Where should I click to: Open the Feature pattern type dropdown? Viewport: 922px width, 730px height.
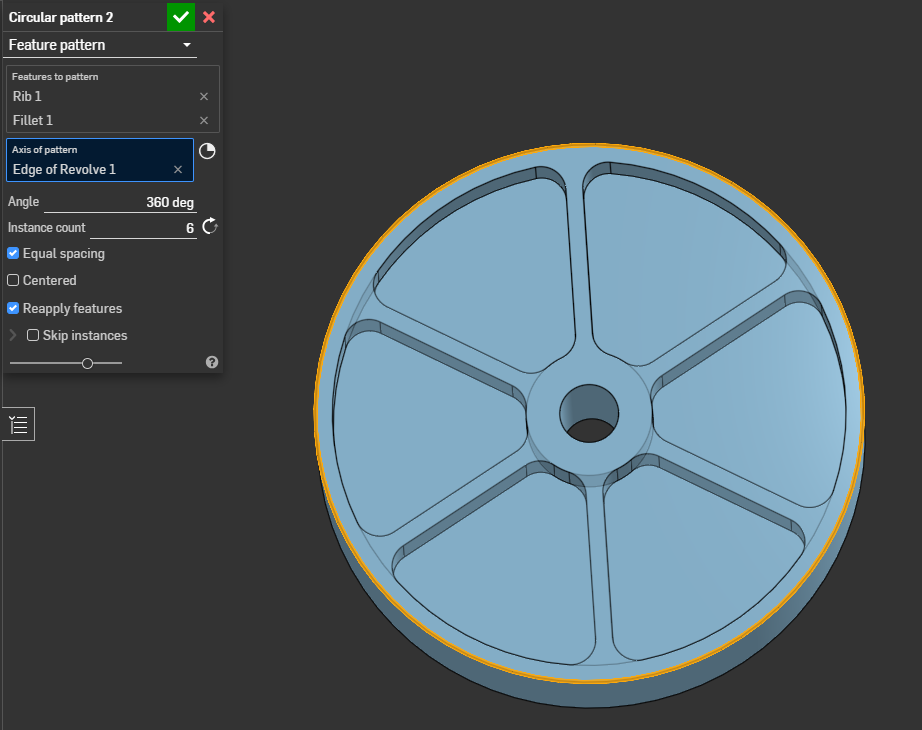100,45
